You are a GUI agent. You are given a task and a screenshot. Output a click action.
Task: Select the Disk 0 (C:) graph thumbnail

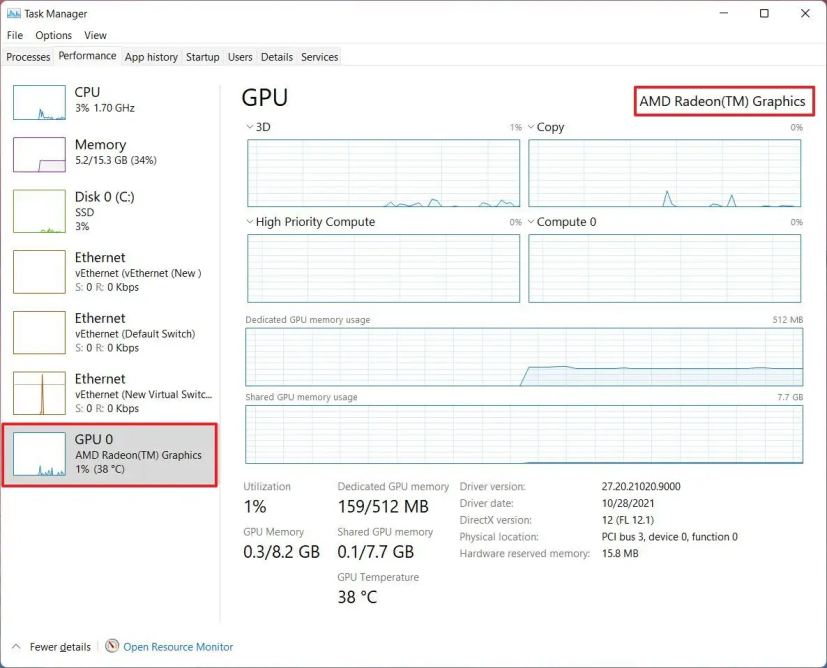tap(40, 211)
